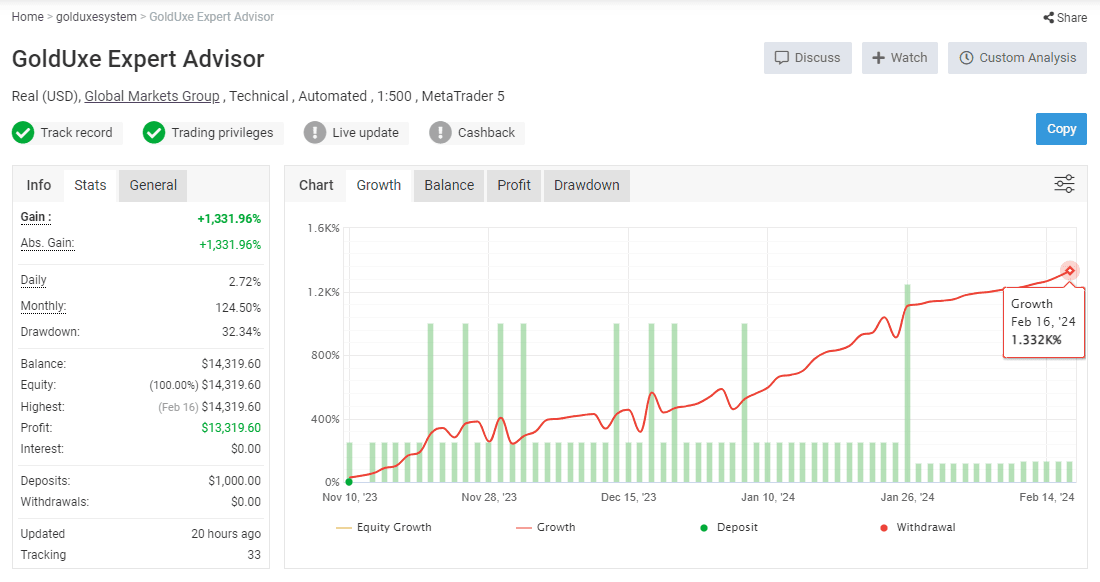Go to Home breadcrumb
This screenshot has height=582, width=1100.
click(x=27, y=17)
